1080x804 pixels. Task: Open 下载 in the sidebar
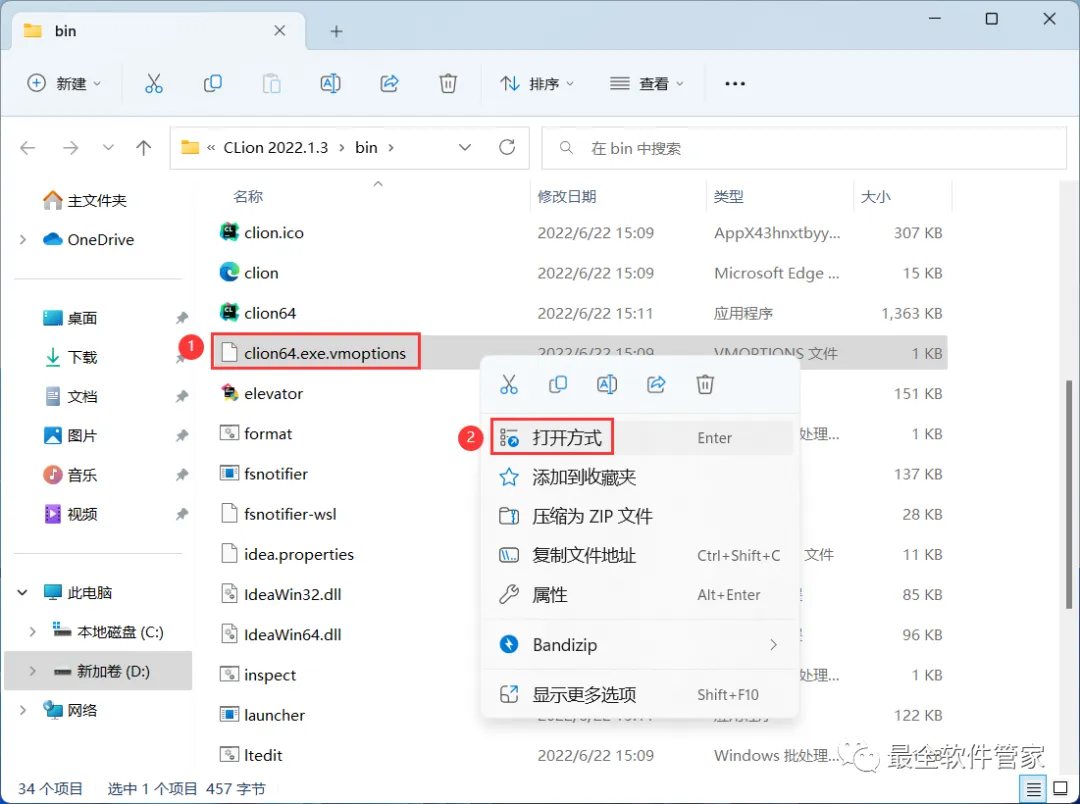(70, 357)
